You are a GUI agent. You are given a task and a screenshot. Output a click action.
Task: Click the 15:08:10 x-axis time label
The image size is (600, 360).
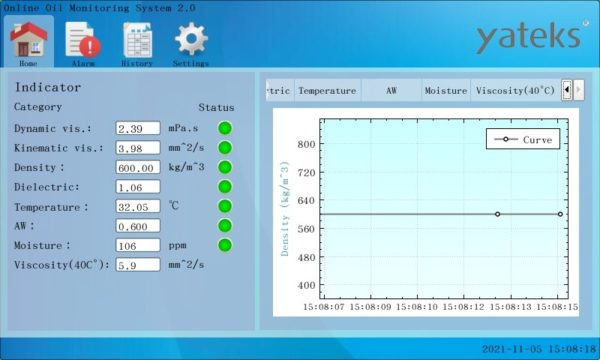[416, 307]
